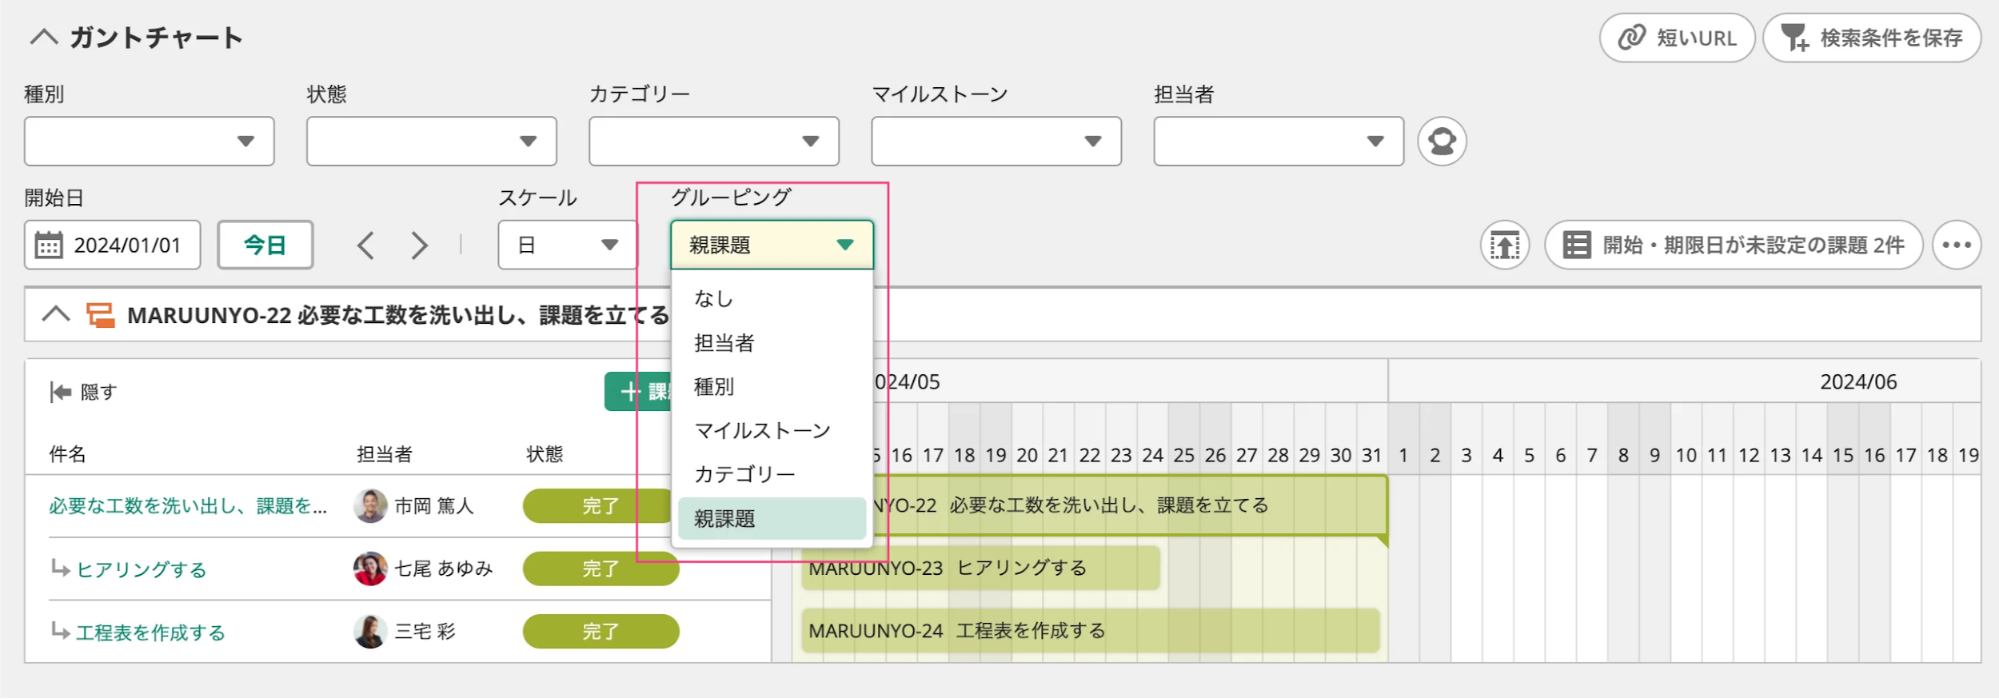Click the link icon in 短いURL button
The width and height of the screenshot is (1999, 699).
click(x=1632, y=38)
